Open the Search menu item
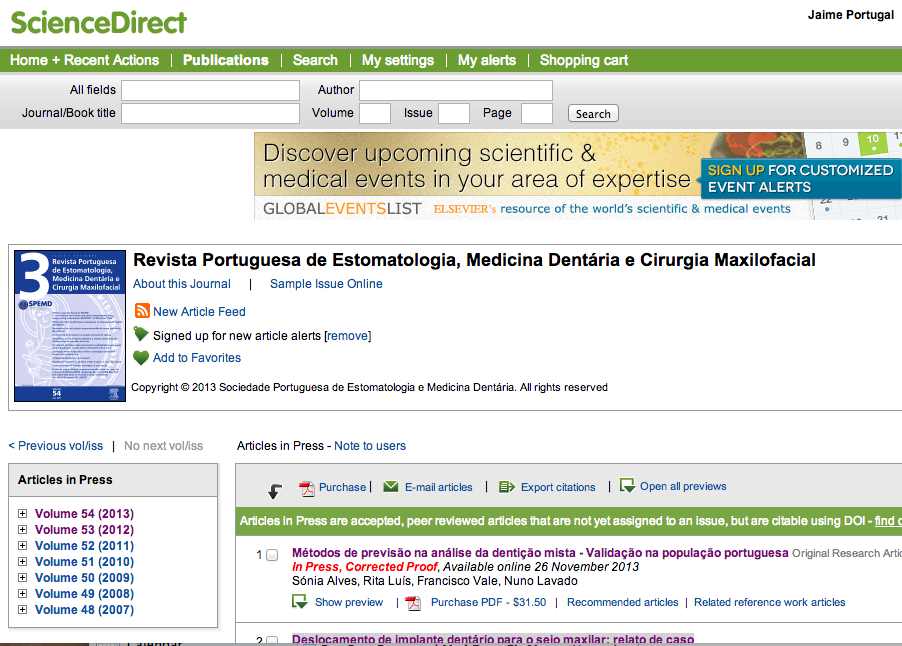This screenshot has height=646, width=902. coord(315,60)
